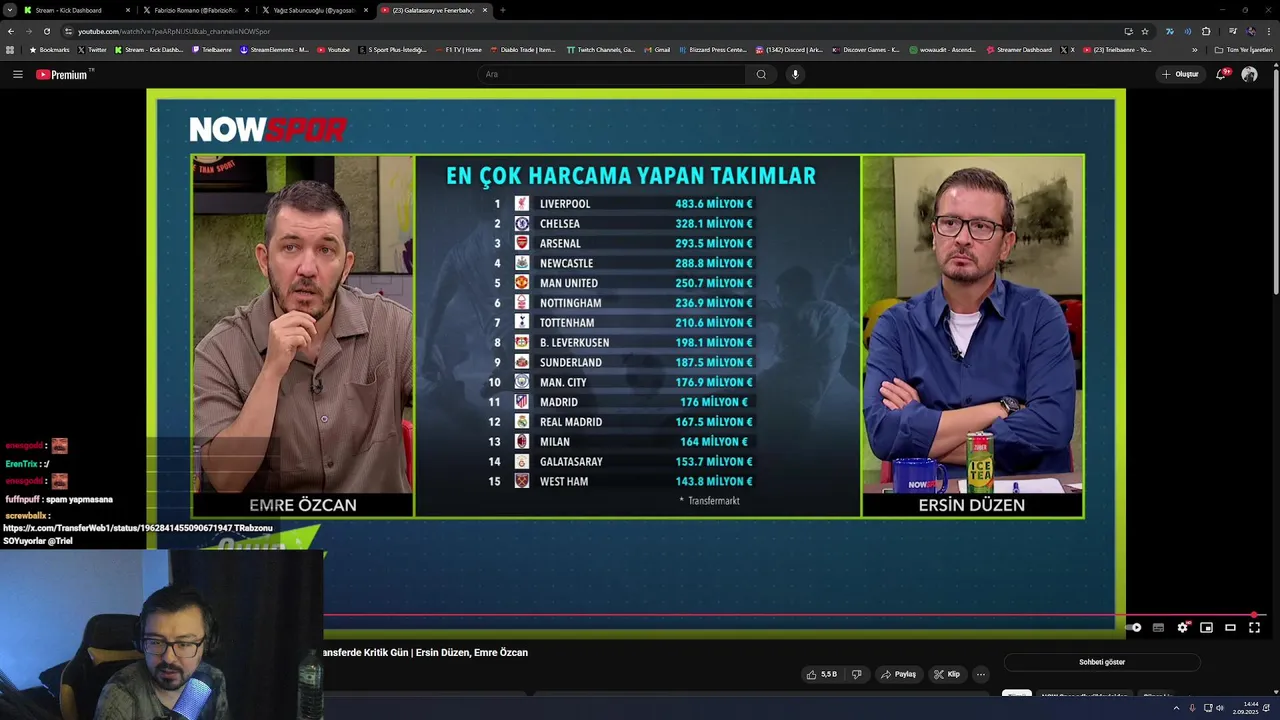Open the tab search dropdown arrow
This screenshot has height=720, width=1280.
[8, 10]
